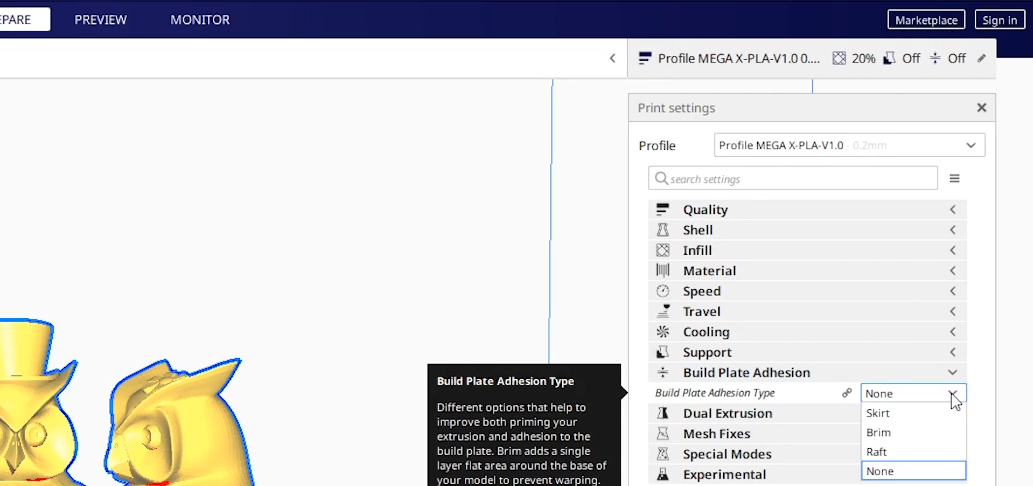Click the Travel category icon
1033x486 pixels.
click(x=663, y=311)
